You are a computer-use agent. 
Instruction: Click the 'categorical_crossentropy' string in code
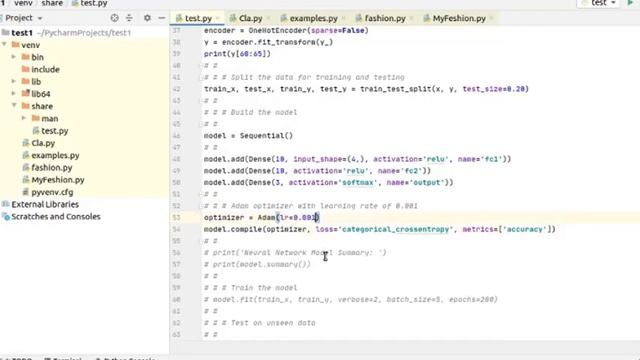pos(395,229)
